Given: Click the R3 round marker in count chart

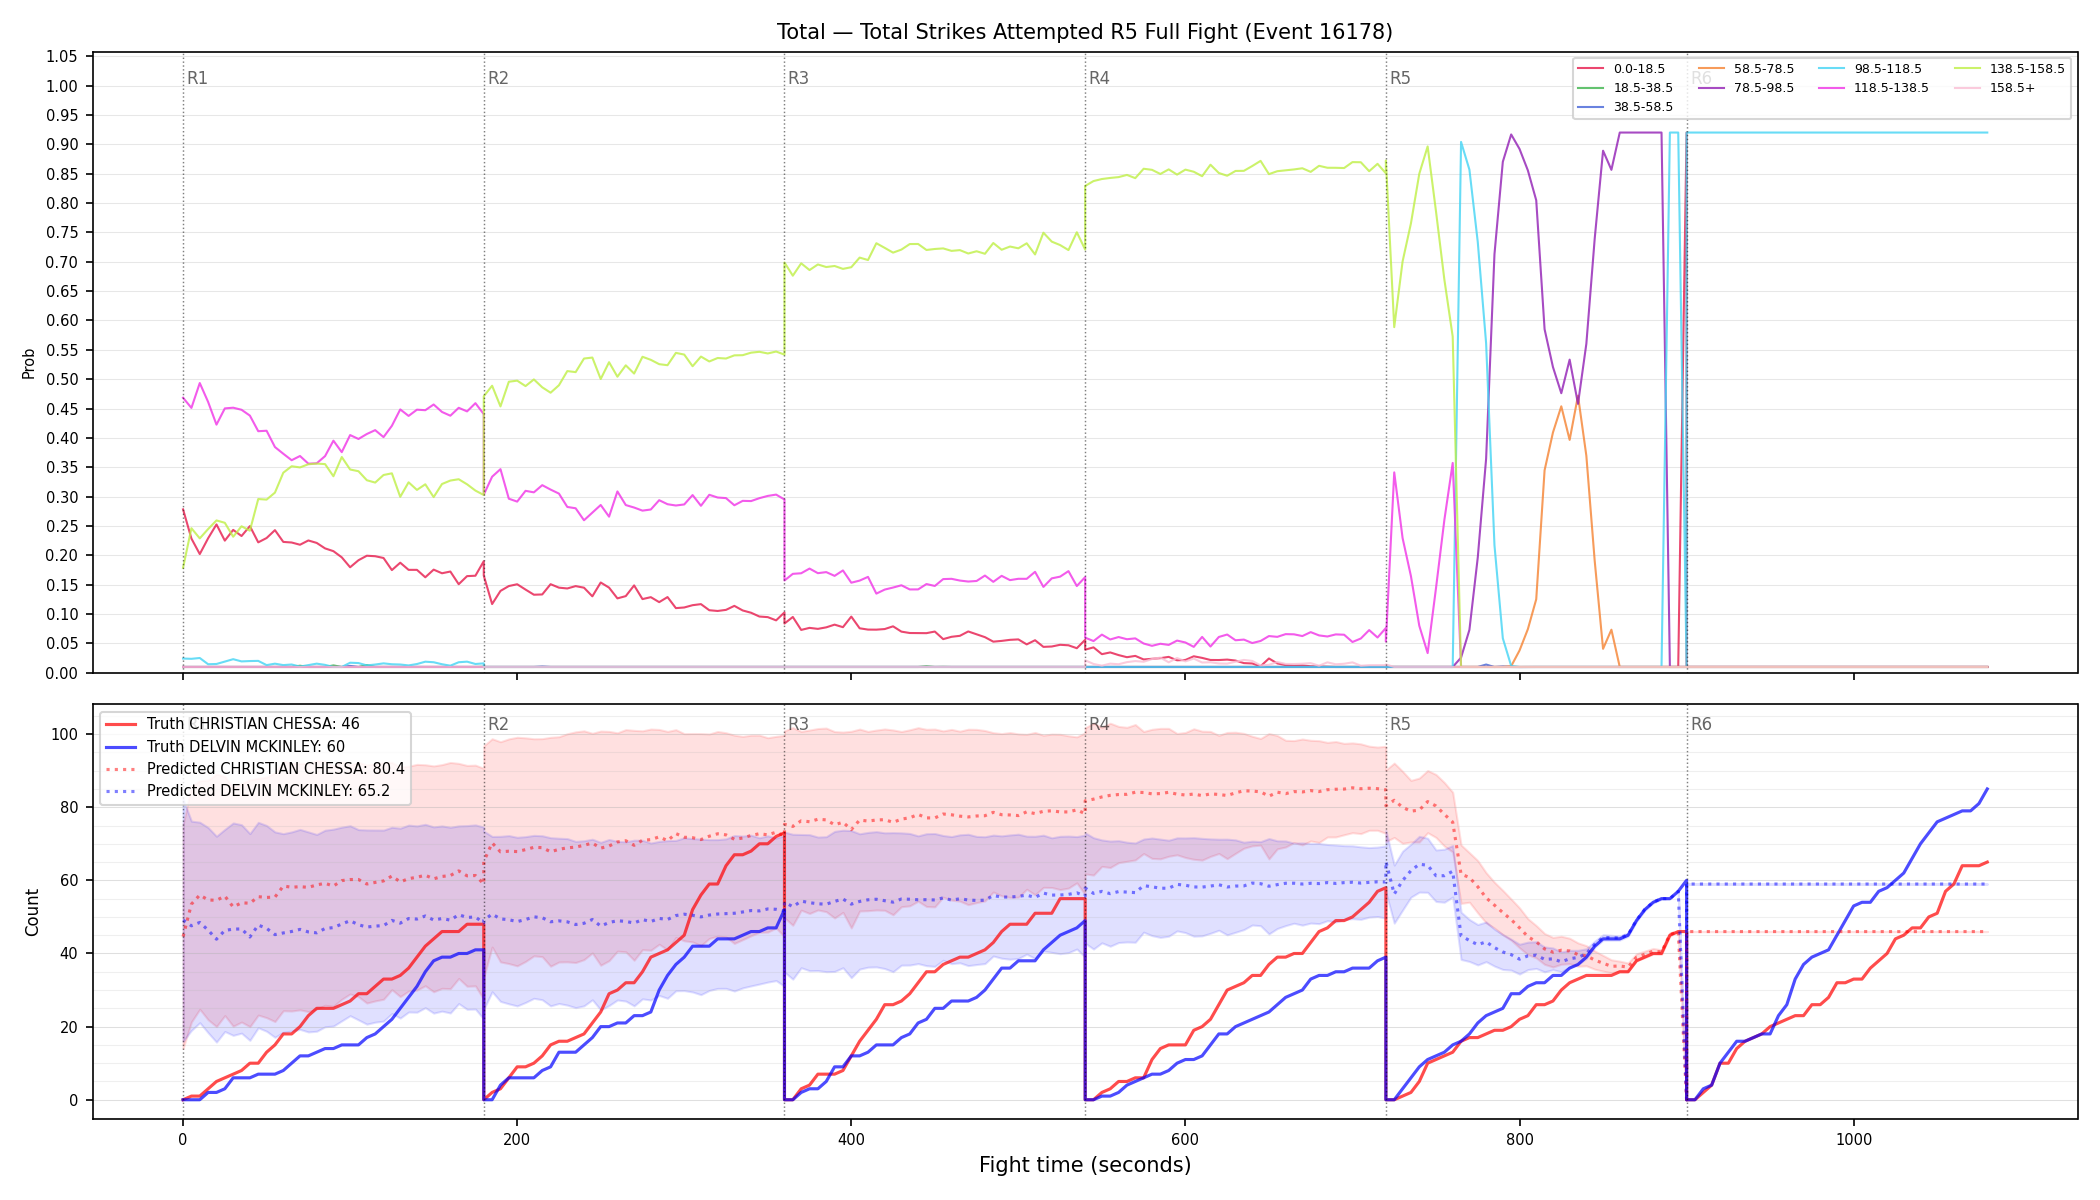Looking at the screenshot, I should tap(798, 724).
